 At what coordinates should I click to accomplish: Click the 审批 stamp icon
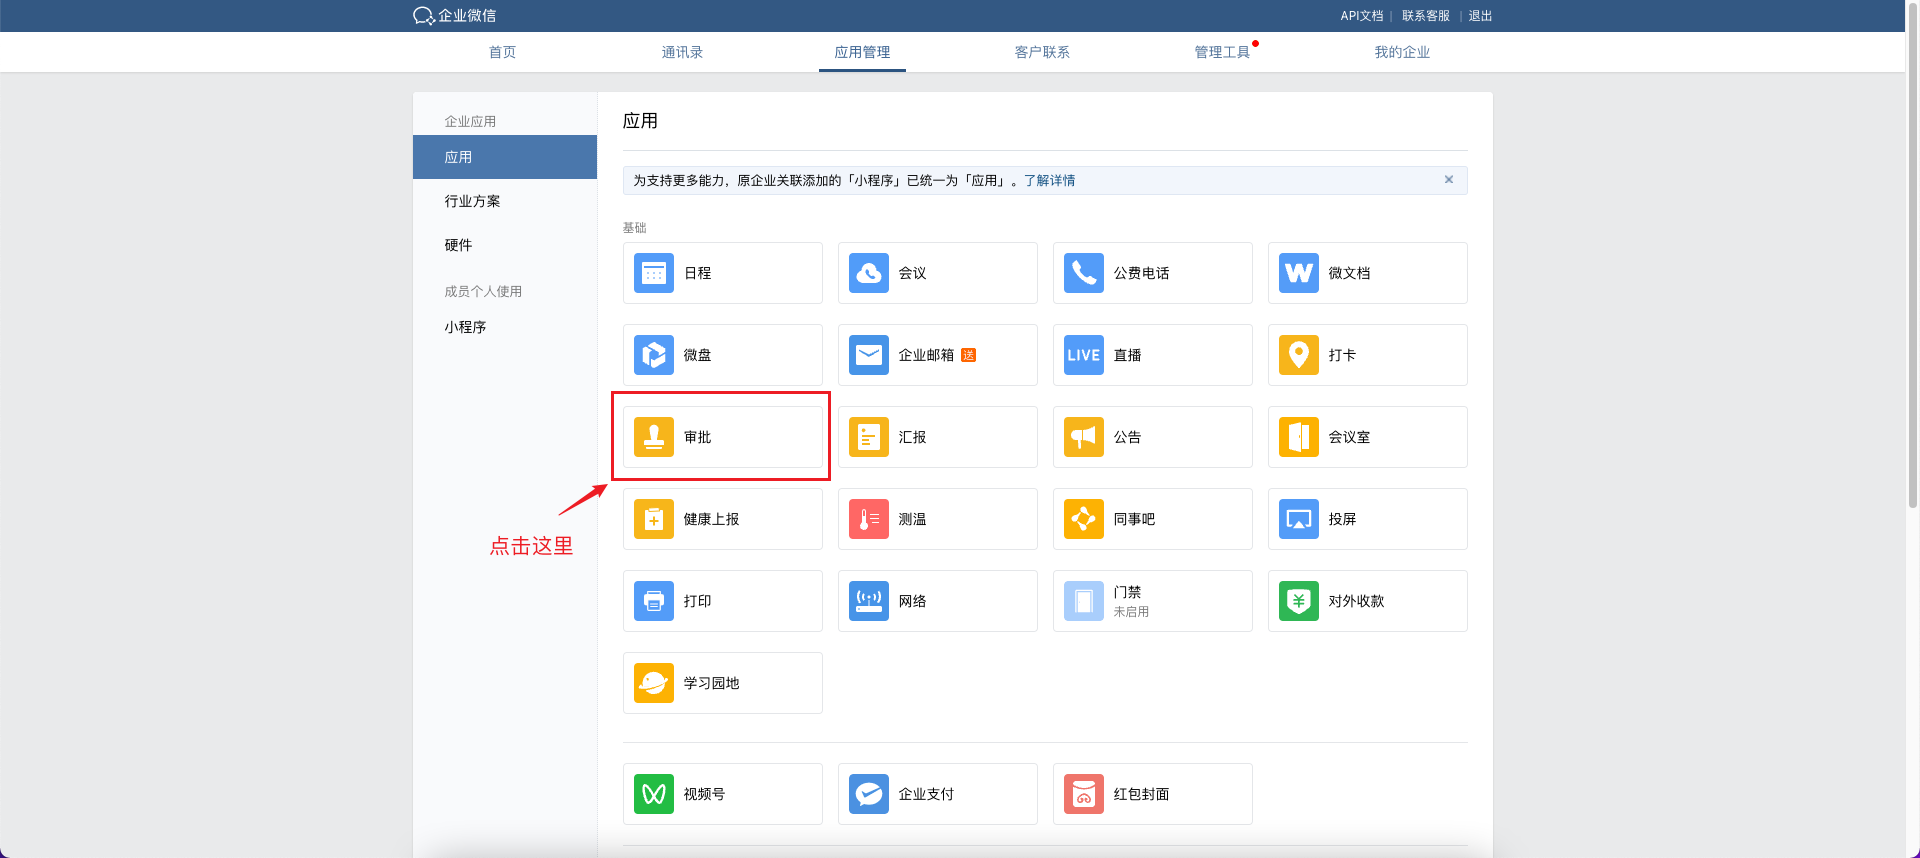[x=654, y=437]
